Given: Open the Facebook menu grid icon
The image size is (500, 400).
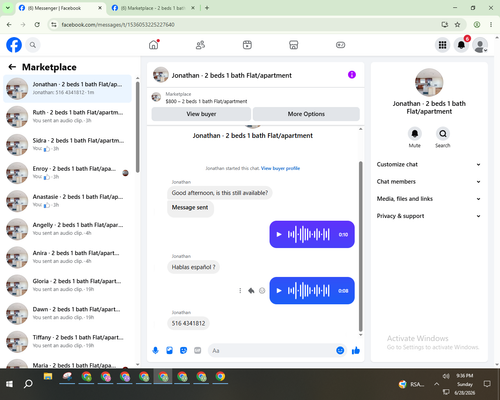Looking at the screenshot, I should (442, 45).
